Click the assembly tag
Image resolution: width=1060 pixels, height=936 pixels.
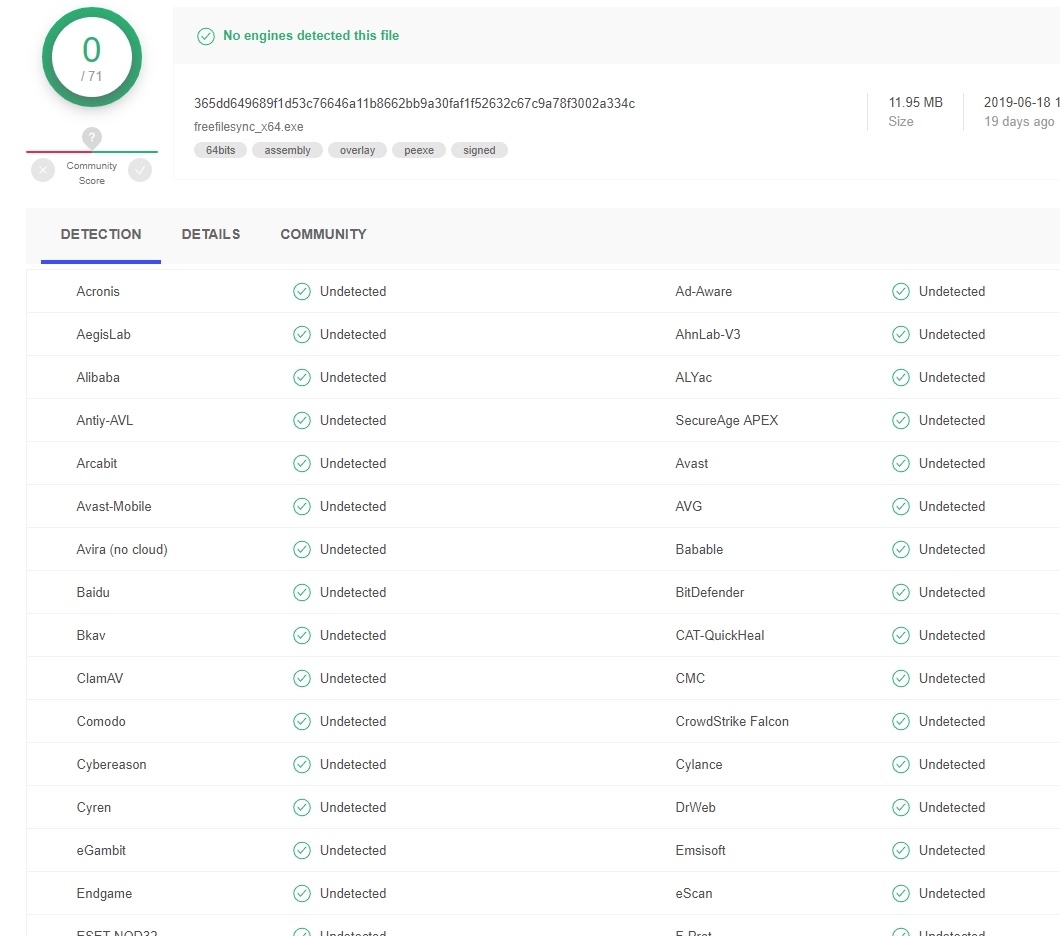287,150
